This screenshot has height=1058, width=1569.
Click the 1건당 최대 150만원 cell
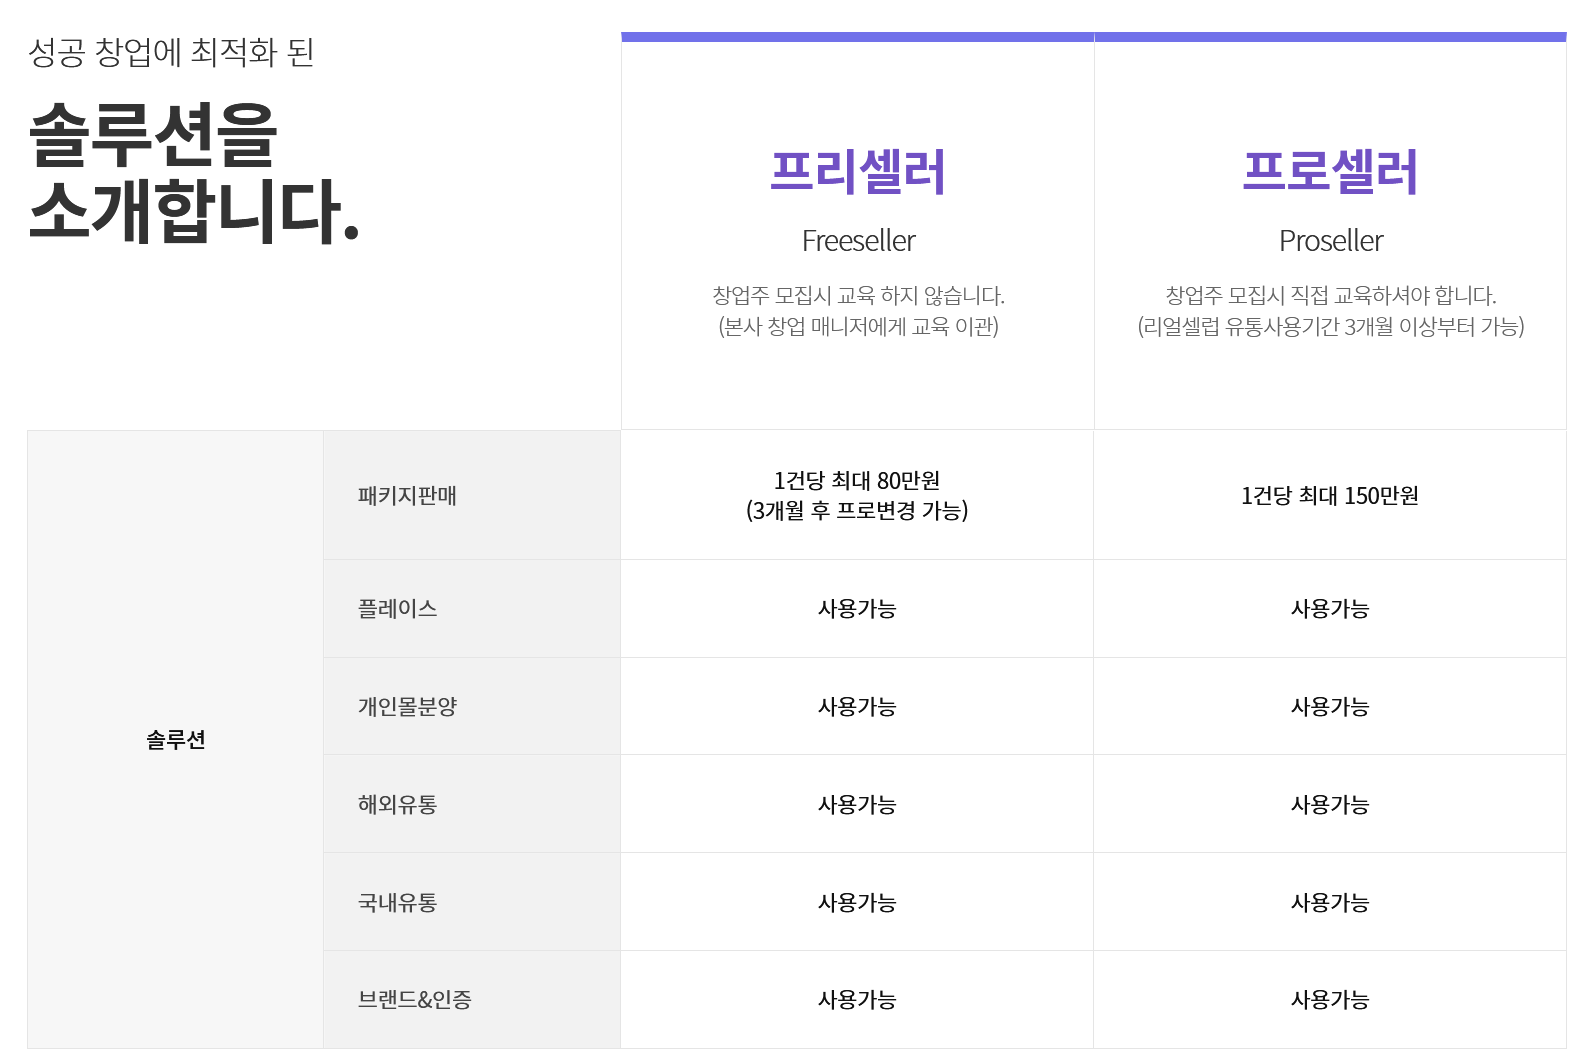click(x=1330, y=496)
